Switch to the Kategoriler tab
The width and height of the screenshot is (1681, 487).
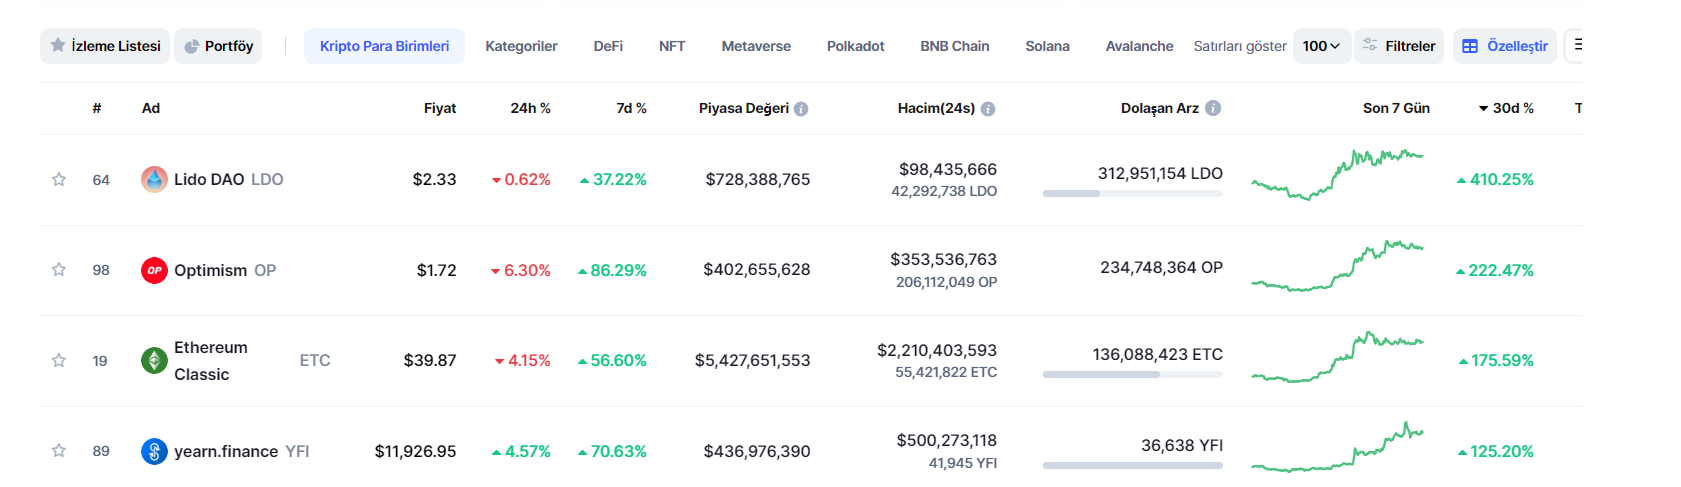click(521, 46)
